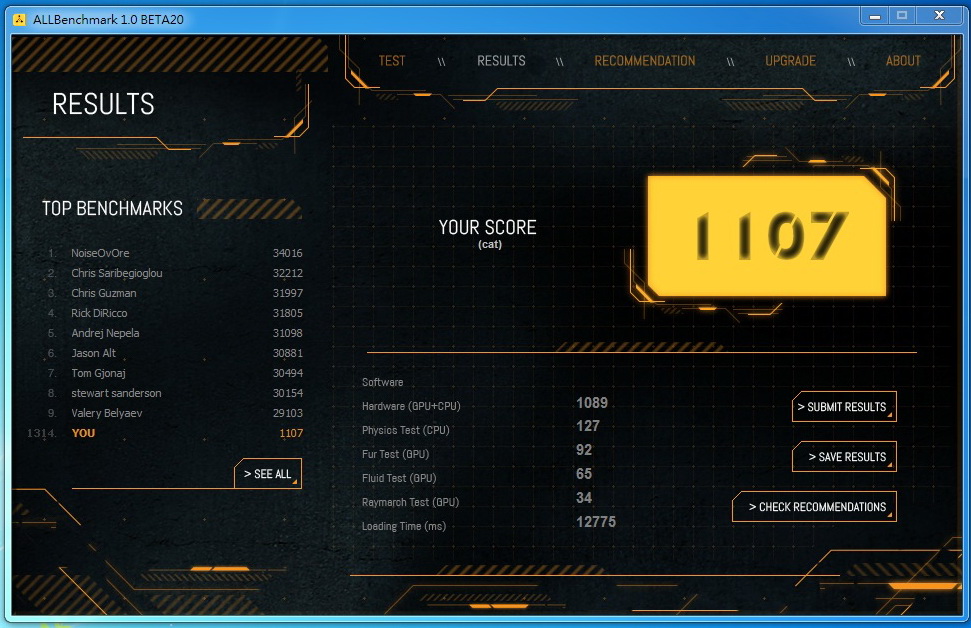
Task: Go to the UPGRADE tab
Action: [790, 61]
